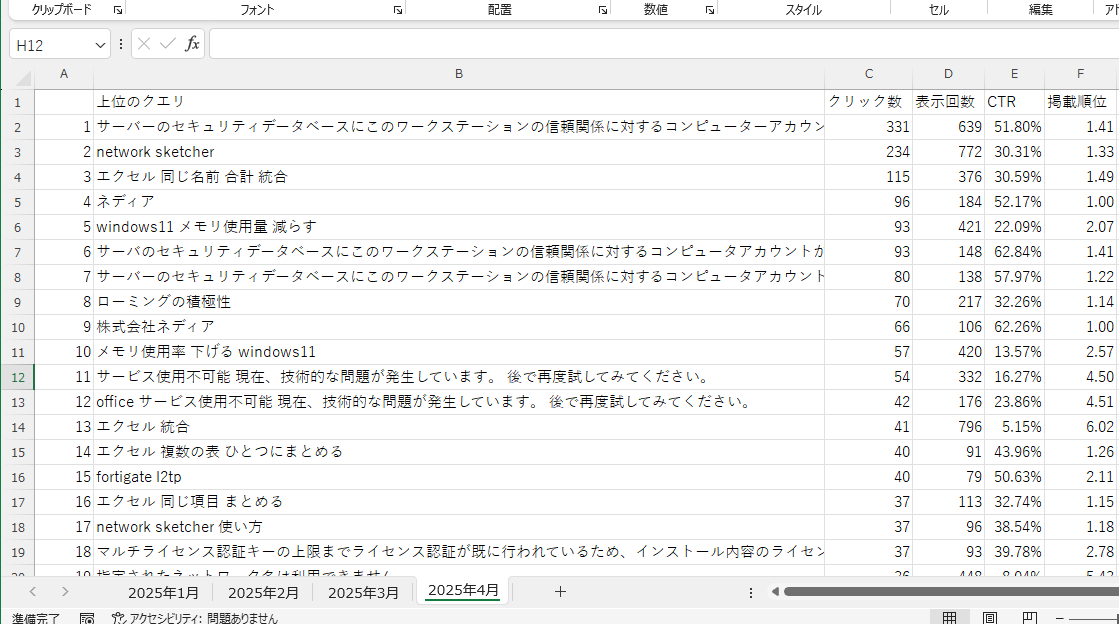
Task: Click the previous sheet navigation arrow
Action: point(33,591)
